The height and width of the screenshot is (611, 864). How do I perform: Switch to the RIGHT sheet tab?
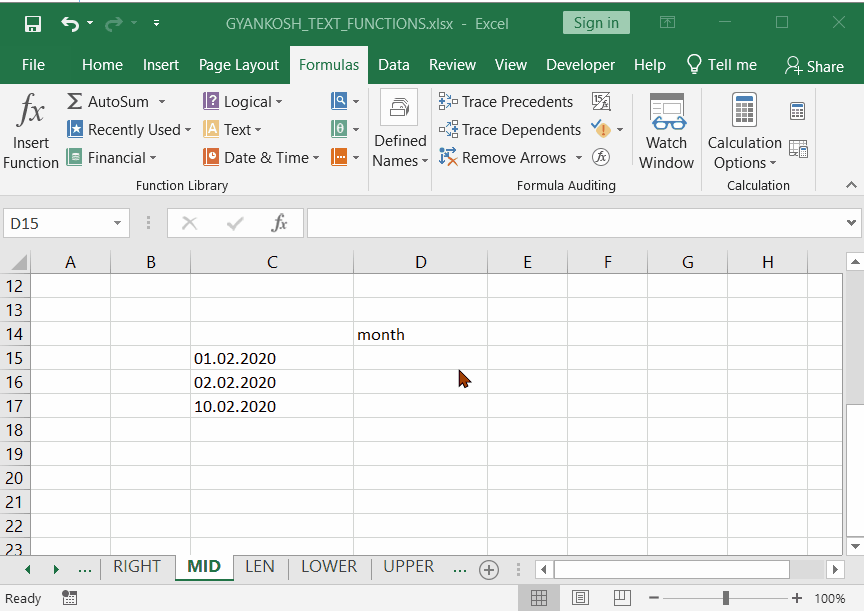tap(137, 566)
